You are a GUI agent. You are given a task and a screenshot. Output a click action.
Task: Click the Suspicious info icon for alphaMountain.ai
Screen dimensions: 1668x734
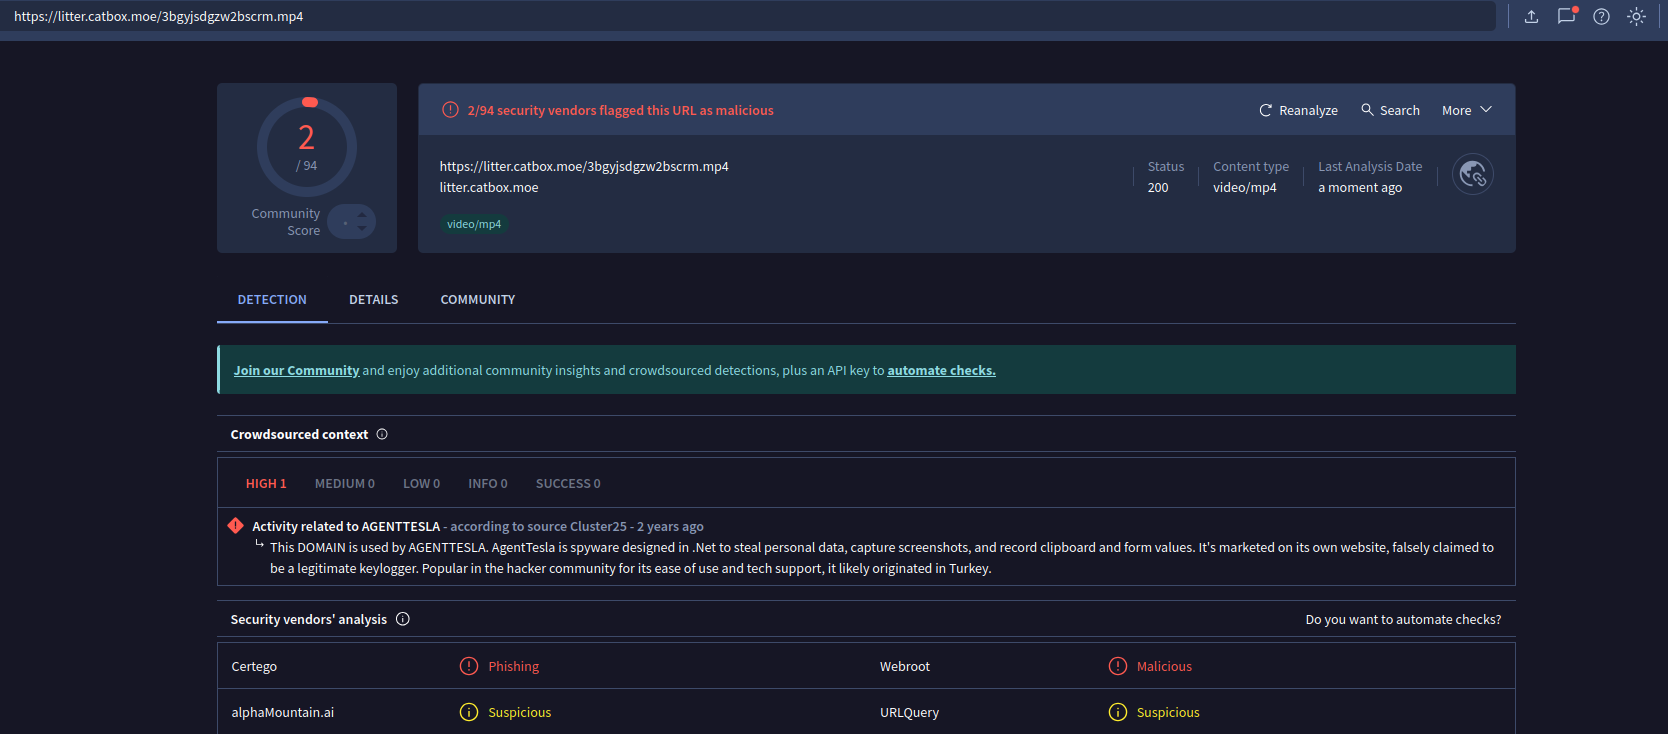click(469, 712)
